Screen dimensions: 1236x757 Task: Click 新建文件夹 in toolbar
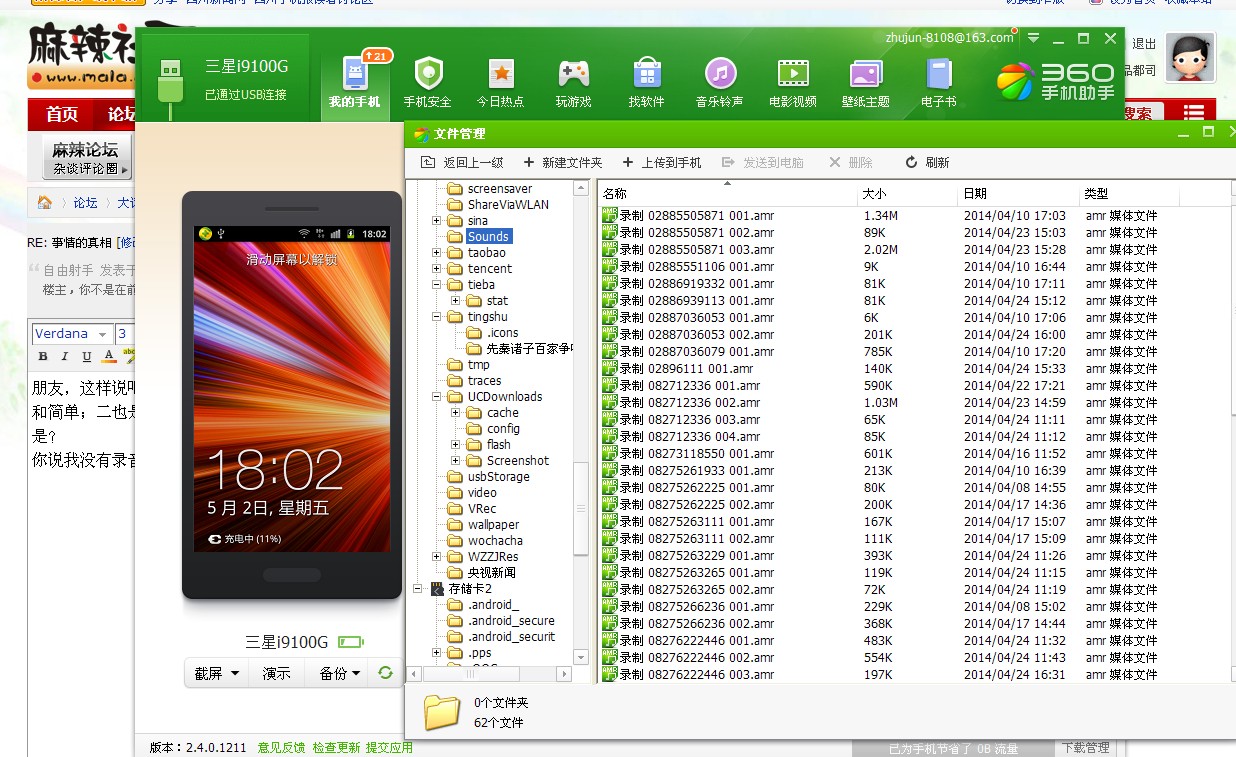pyautogui.click(x=562, y=162)
